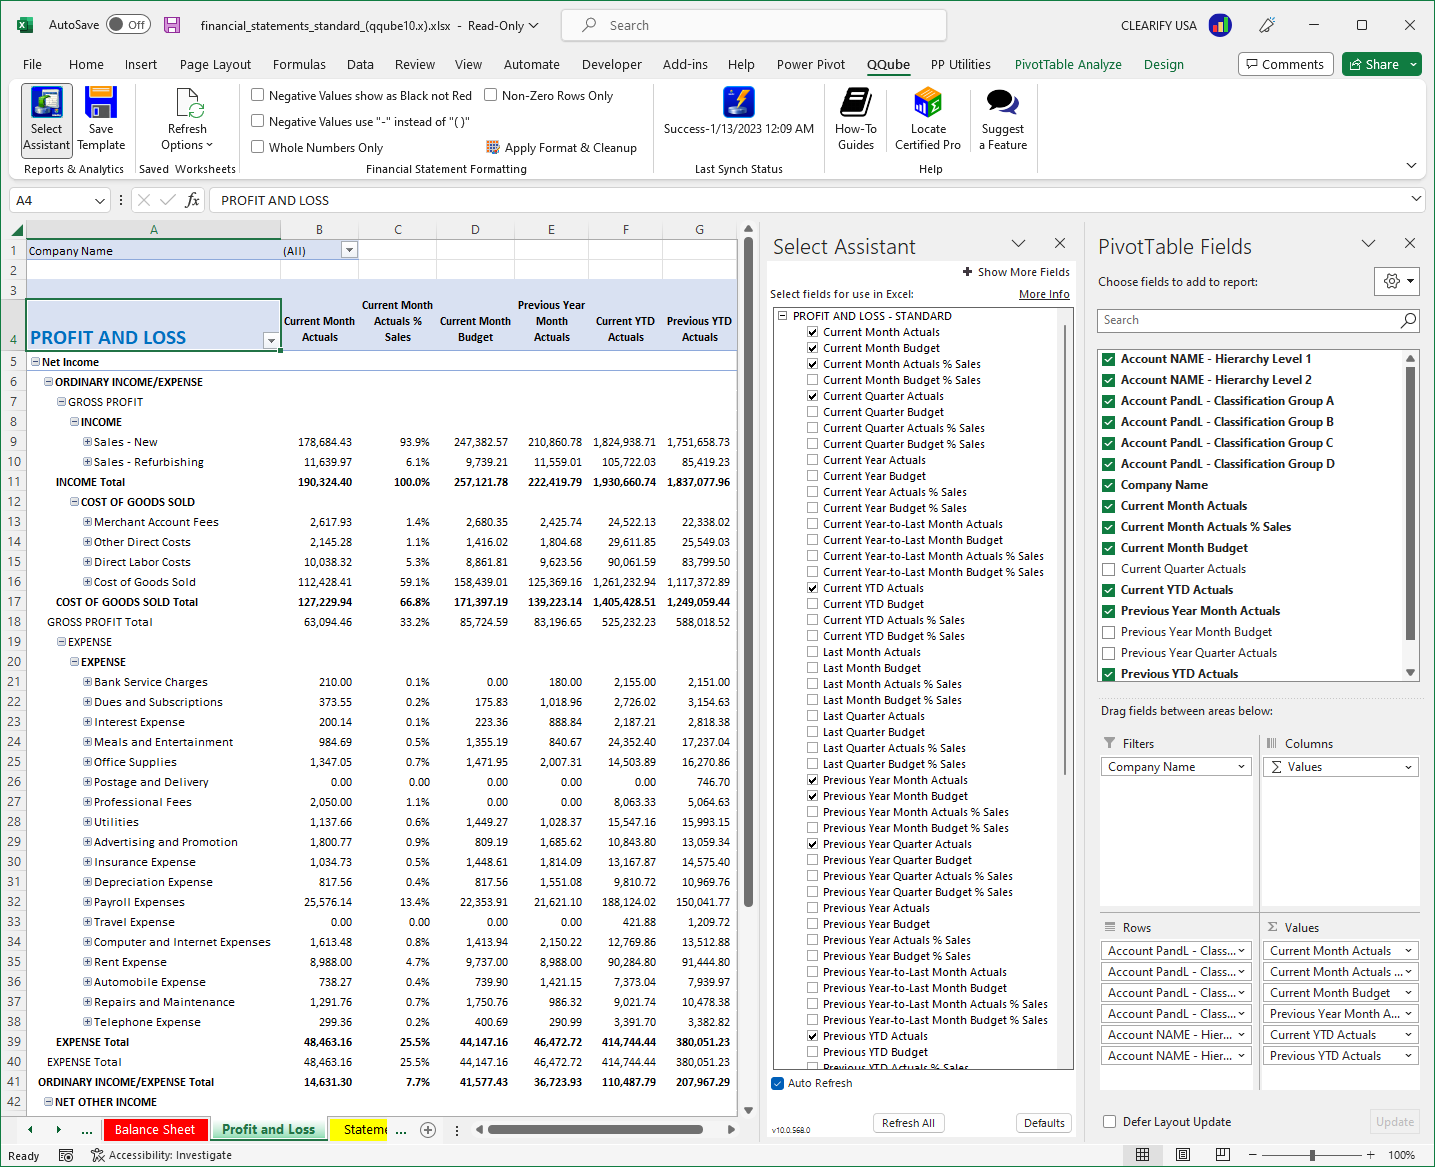Click inside the Search fields box
Viewport: 1435px width, 1167px height.
(x=1250, y=320)
